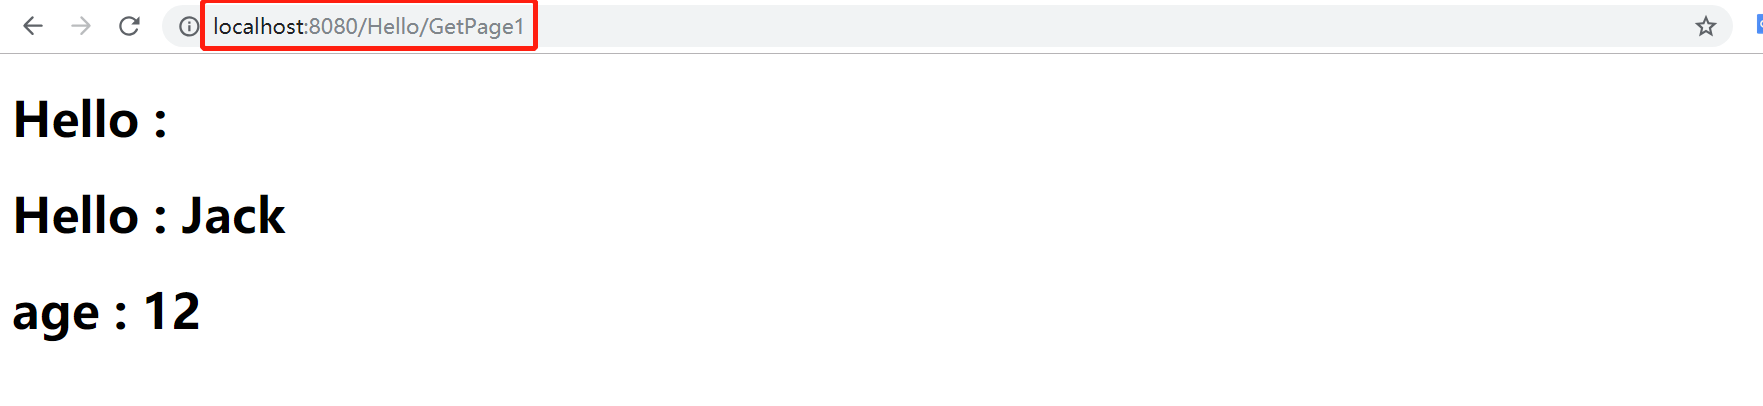View site information via the info icon
Screen dimensions: 1763x406
[x=188, y=27]
